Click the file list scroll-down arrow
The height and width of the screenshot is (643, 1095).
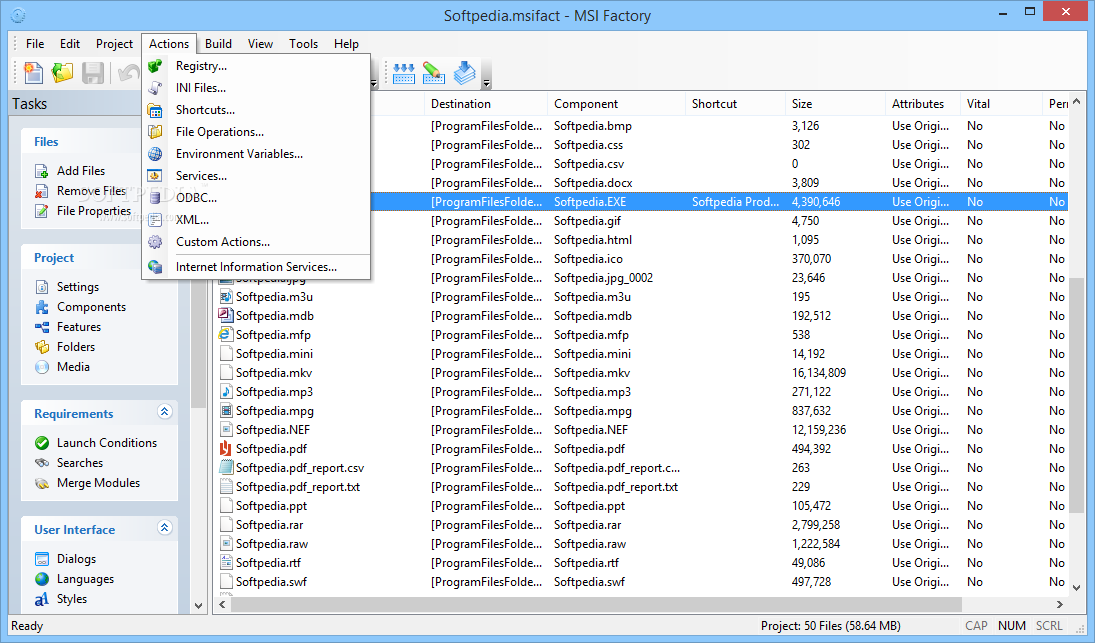tap(1076, 588)
